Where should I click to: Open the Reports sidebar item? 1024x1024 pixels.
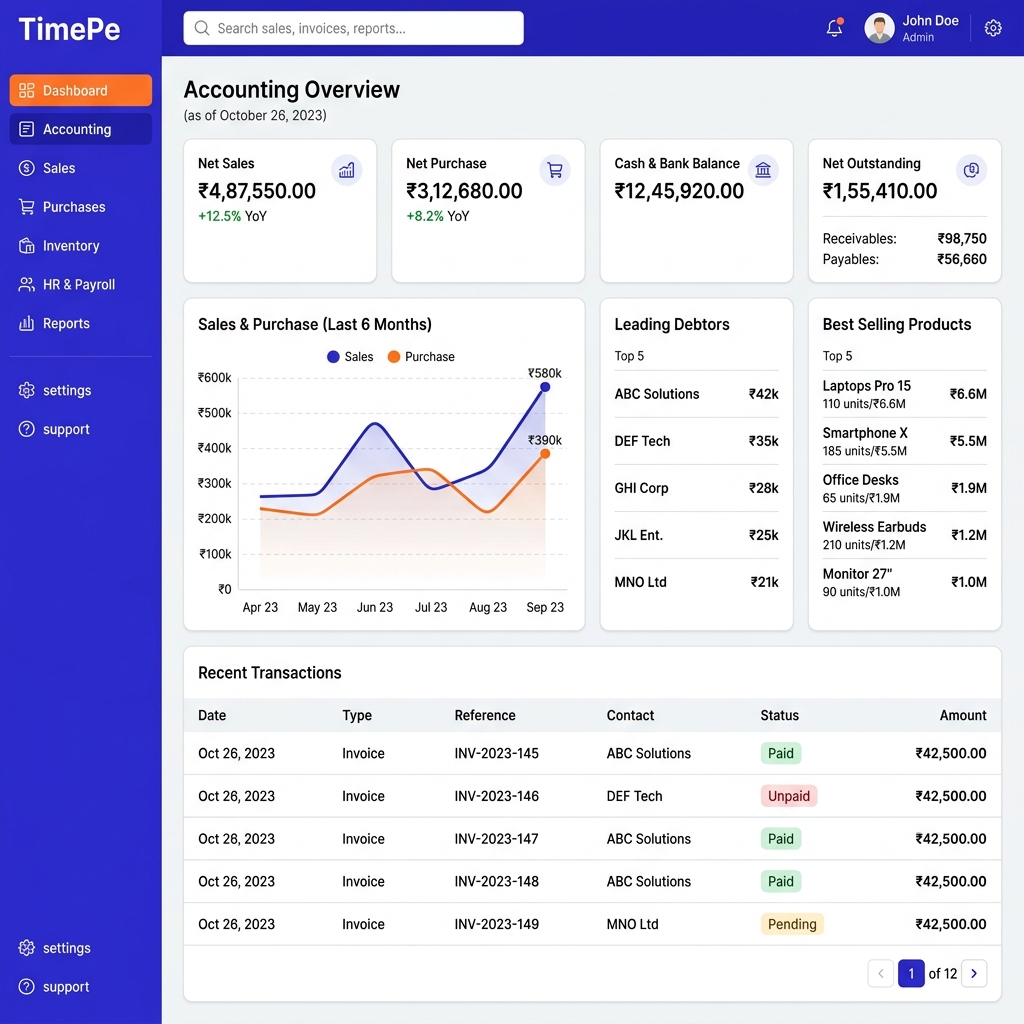tap(81, 323)
